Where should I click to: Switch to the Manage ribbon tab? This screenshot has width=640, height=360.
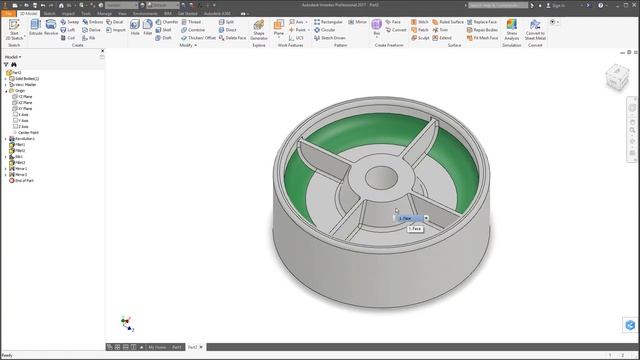tap(104, 13)
